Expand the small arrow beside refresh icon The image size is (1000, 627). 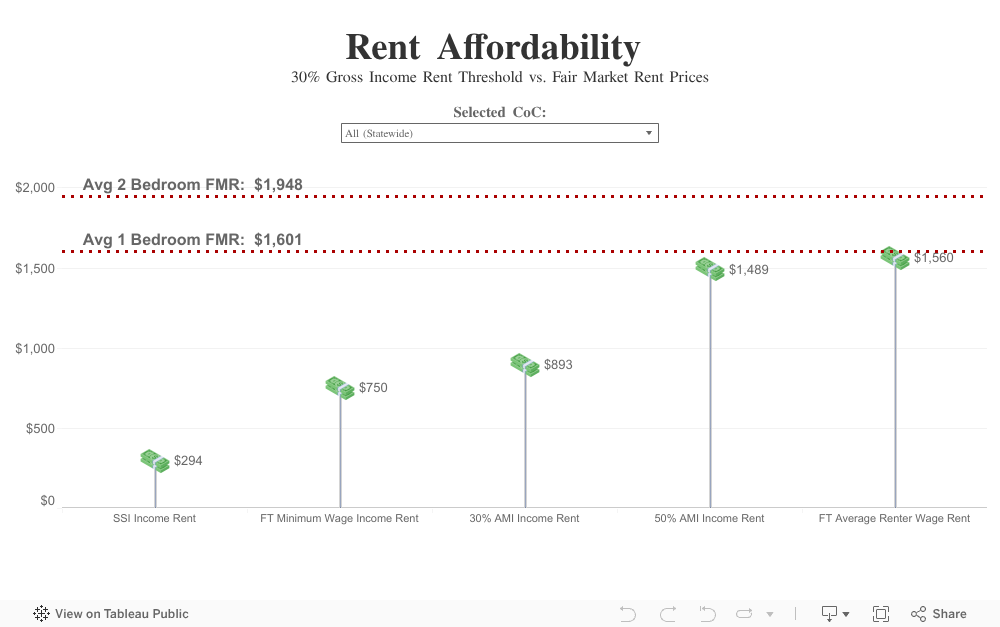(770, 614)
